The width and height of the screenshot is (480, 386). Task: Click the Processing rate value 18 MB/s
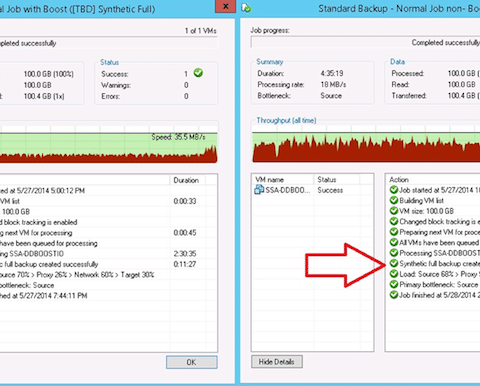click(333, 84)
